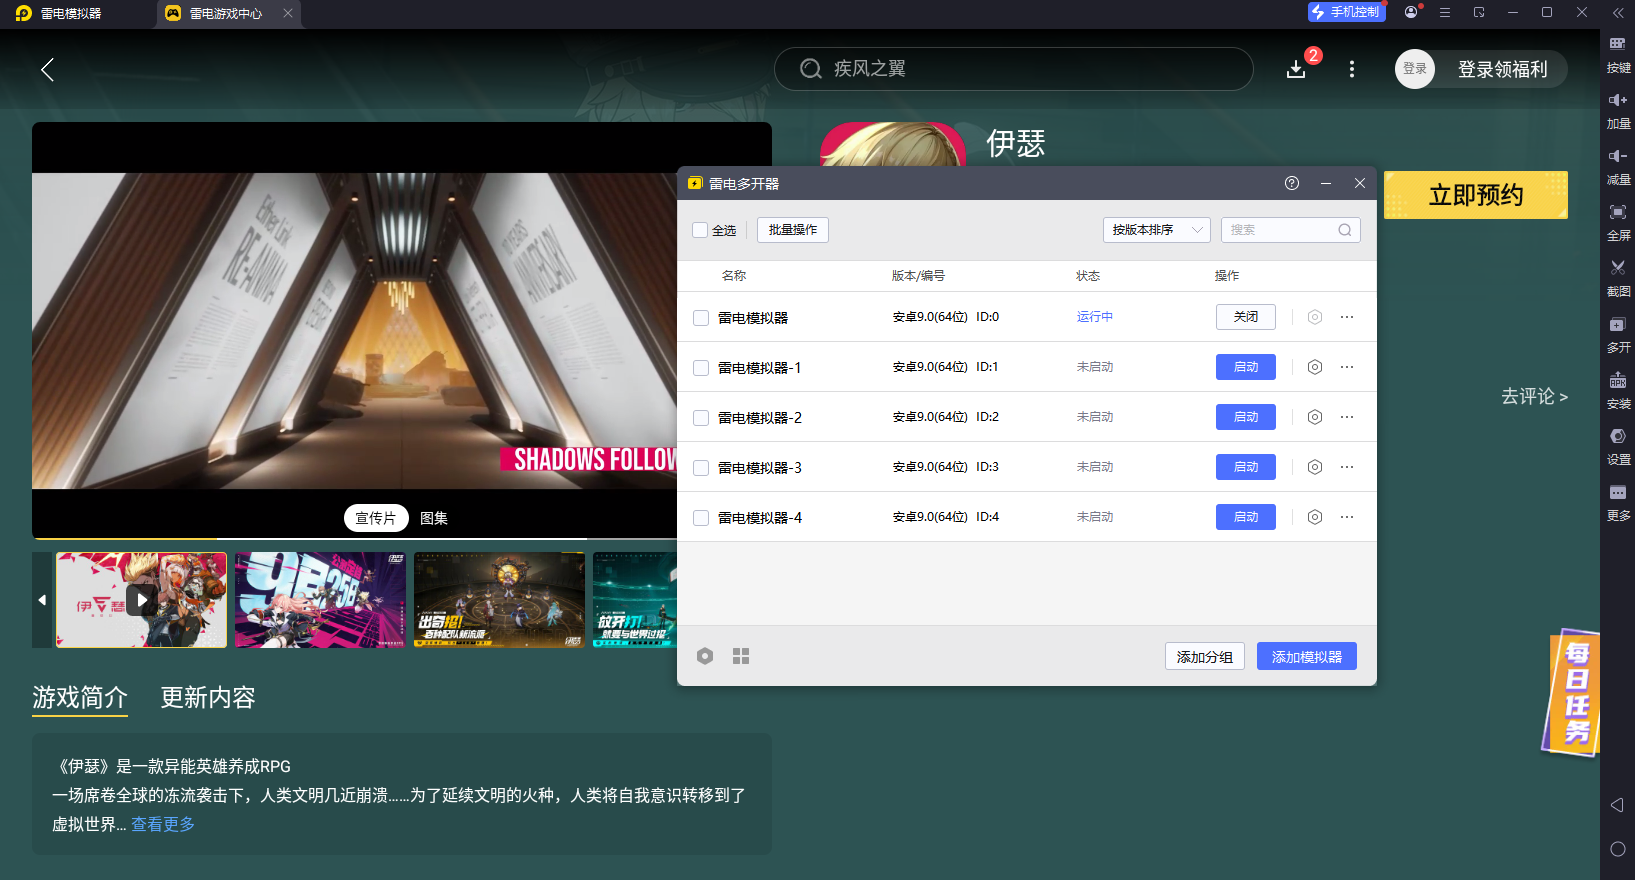
Task: Open help icon in 雷电多开器 title bar
Action: point(1292,183)
